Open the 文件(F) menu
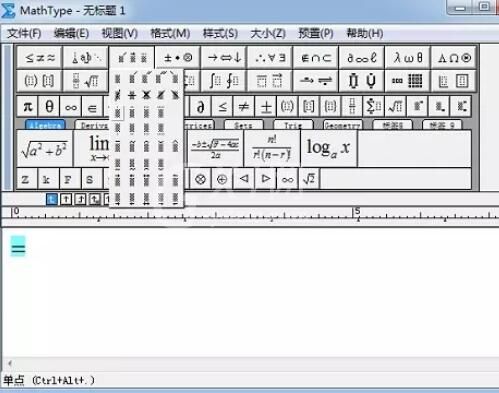 pos(24,33)
